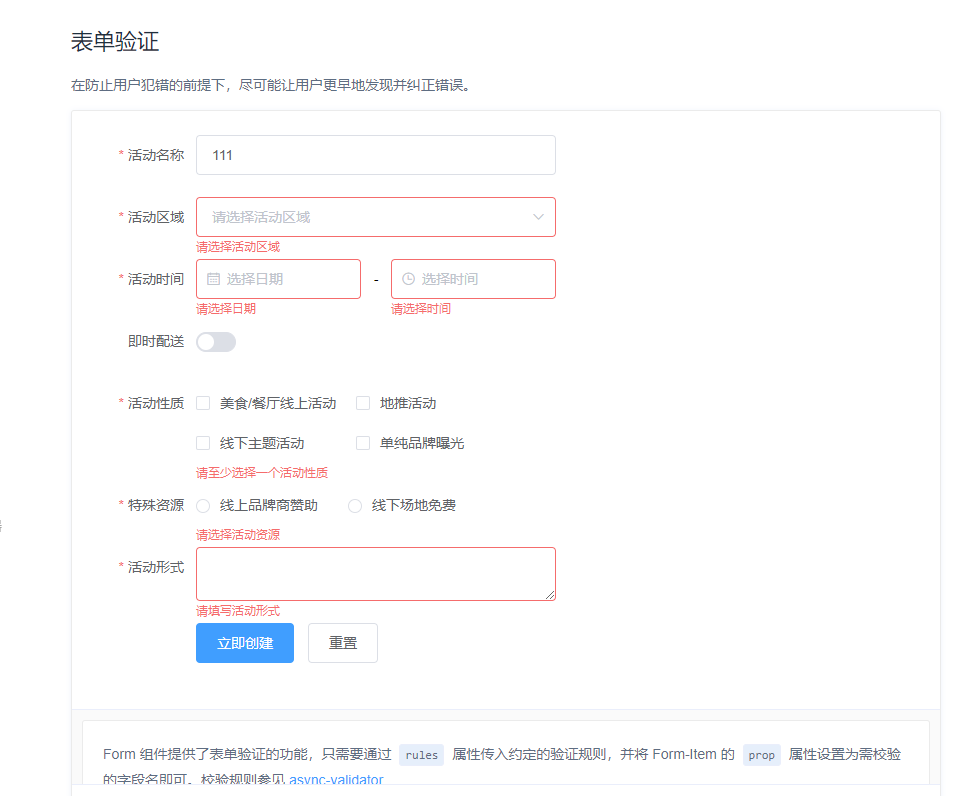The width and height of the screenshot is (954, 796).
Task: Click the 活动名称 field containing 111
Action: click(x=375, y=155)
